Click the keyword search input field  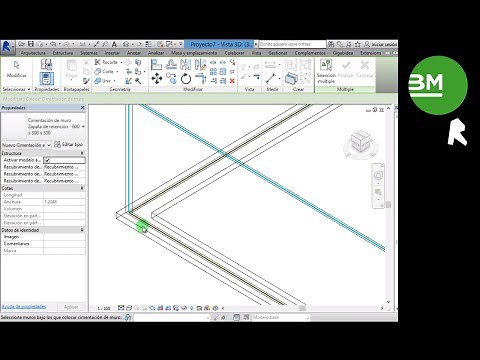pos(292,44)
